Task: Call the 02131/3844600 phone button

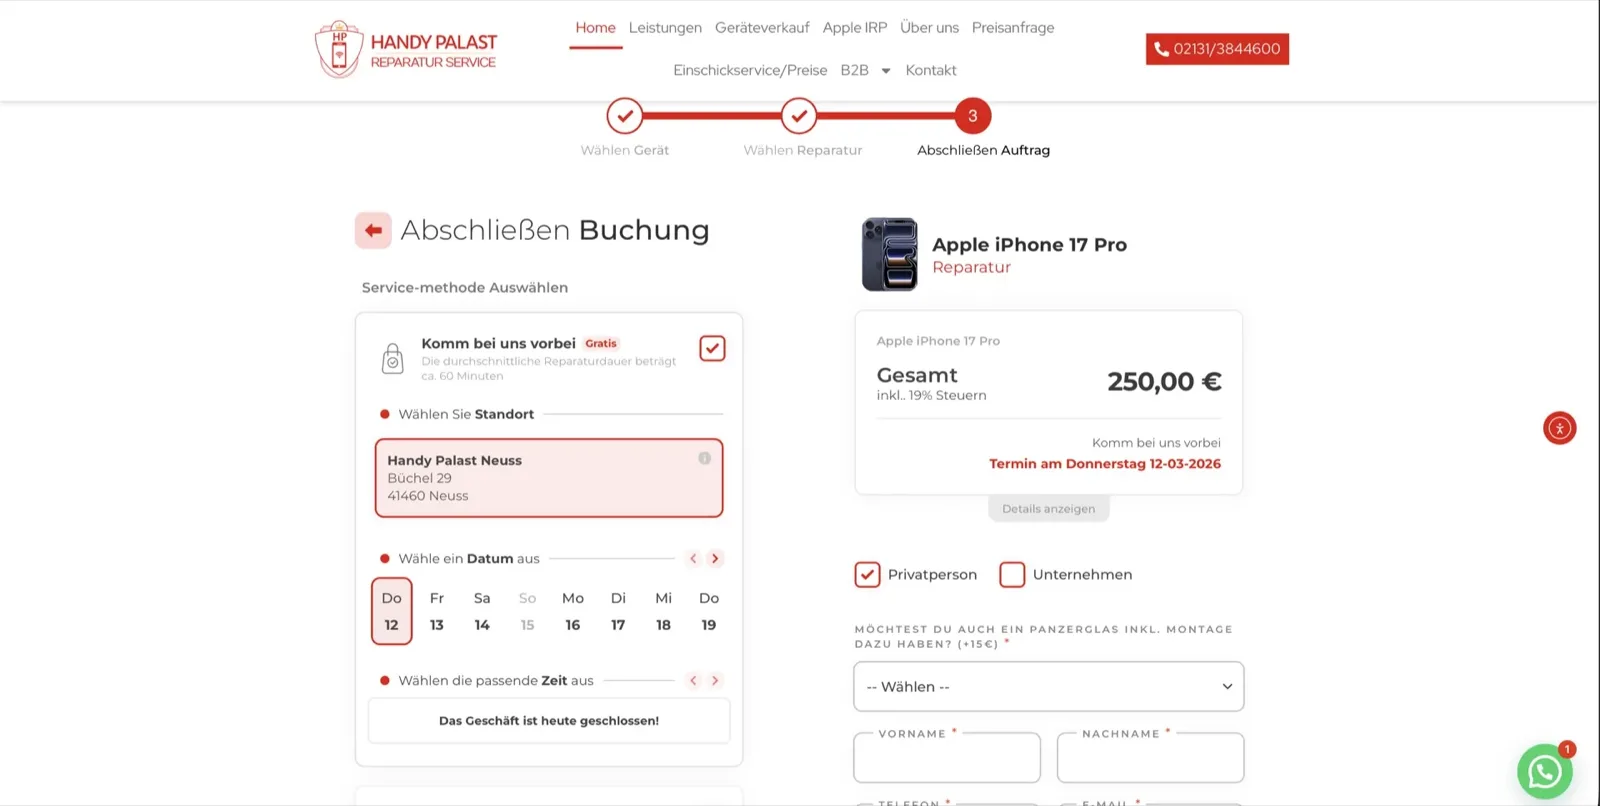Action: [x=1217, y=49]
